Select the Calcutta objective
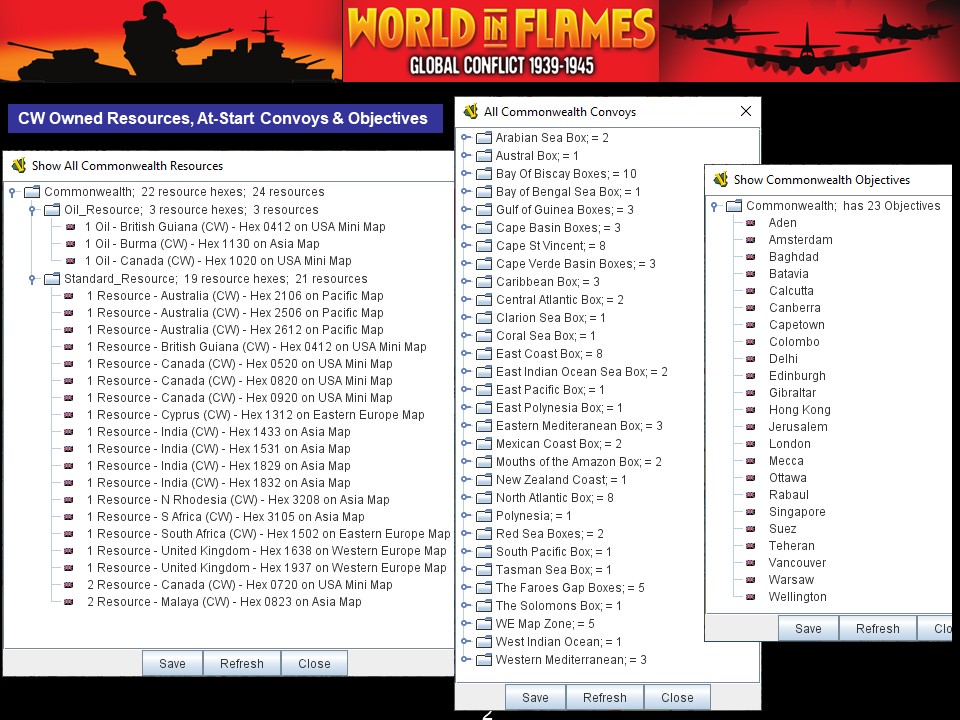The width and height of the screenshot is (960, 720). [791, 291]
